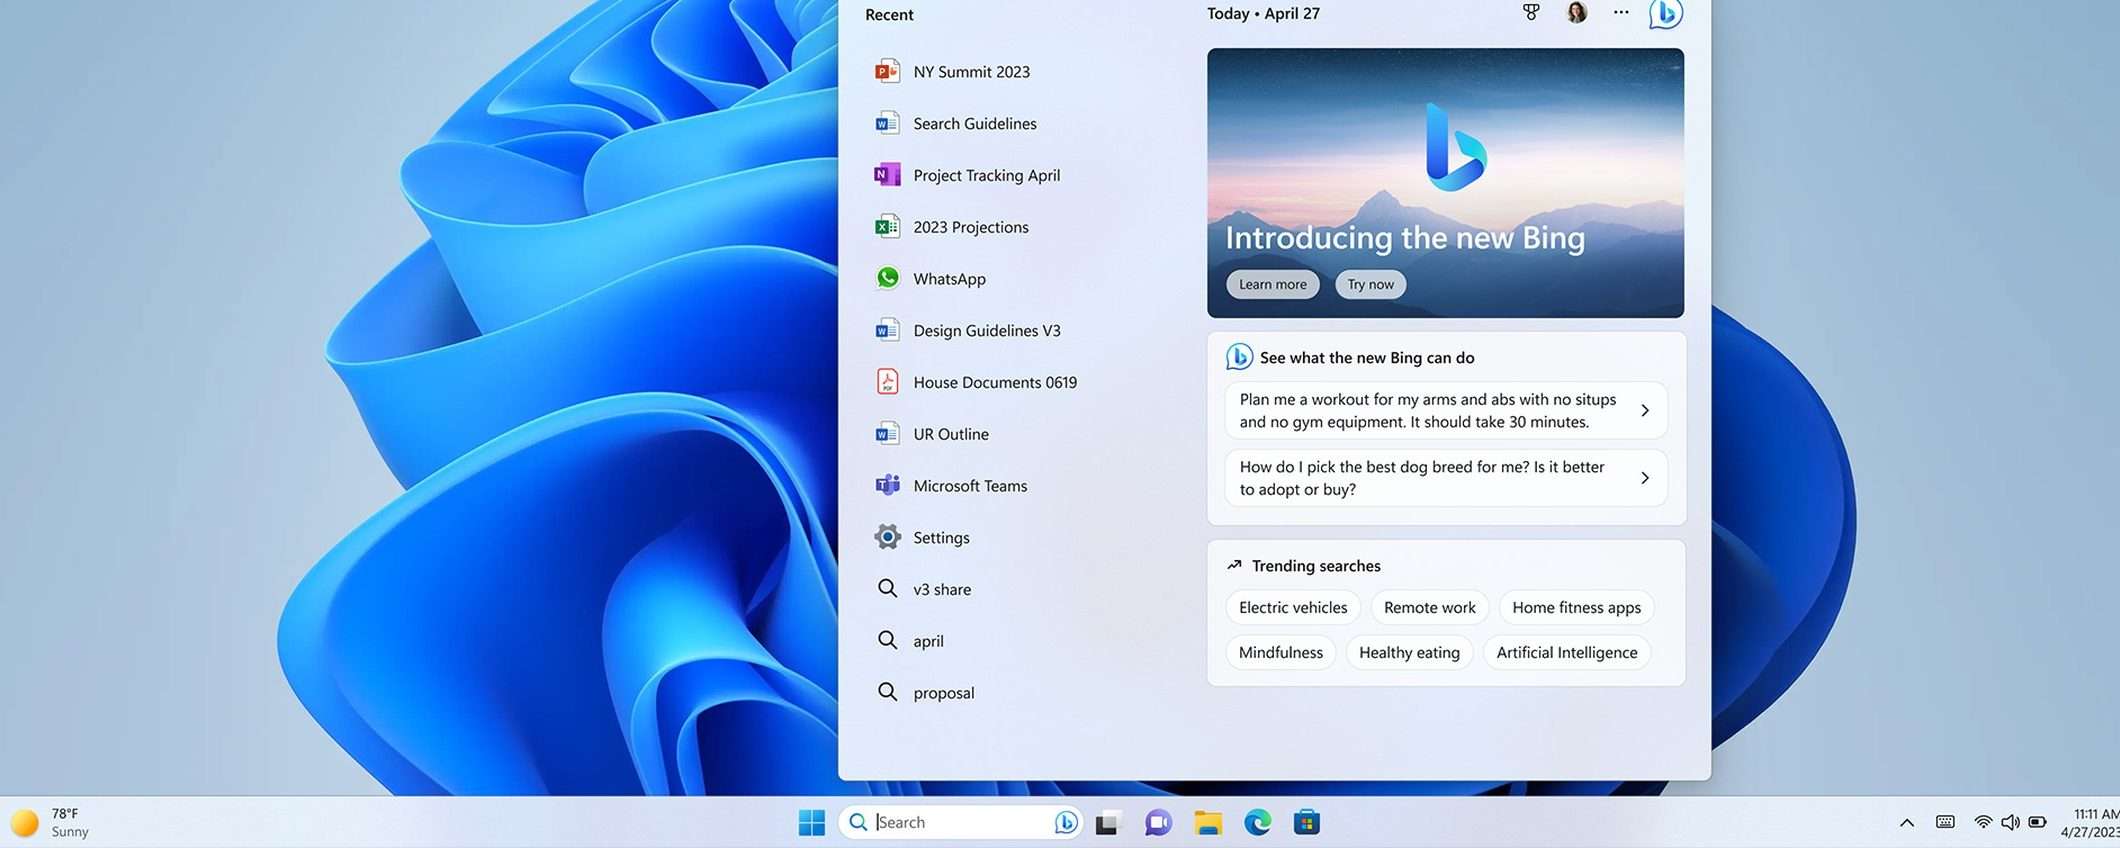Click the Learn more button

[1272, 284]
